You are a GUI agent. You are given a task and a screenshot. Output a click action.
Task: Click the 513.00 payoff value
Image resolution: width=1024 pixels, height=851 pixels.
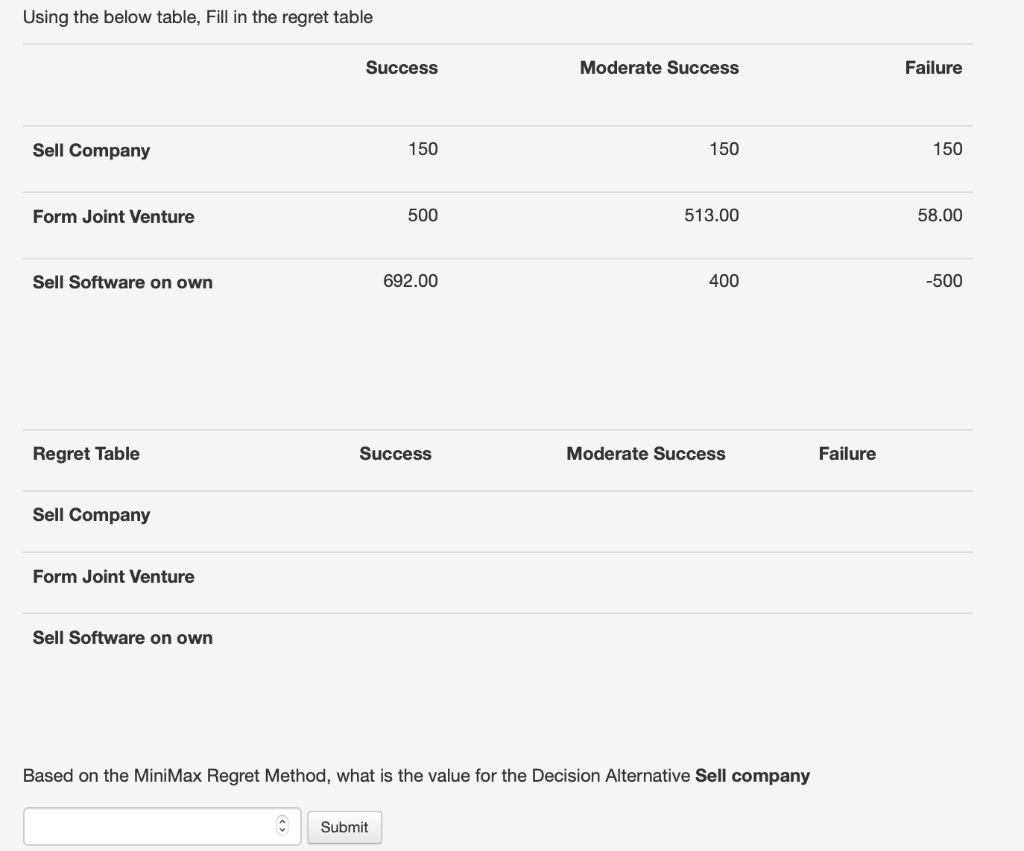click(x=711, y=216)
